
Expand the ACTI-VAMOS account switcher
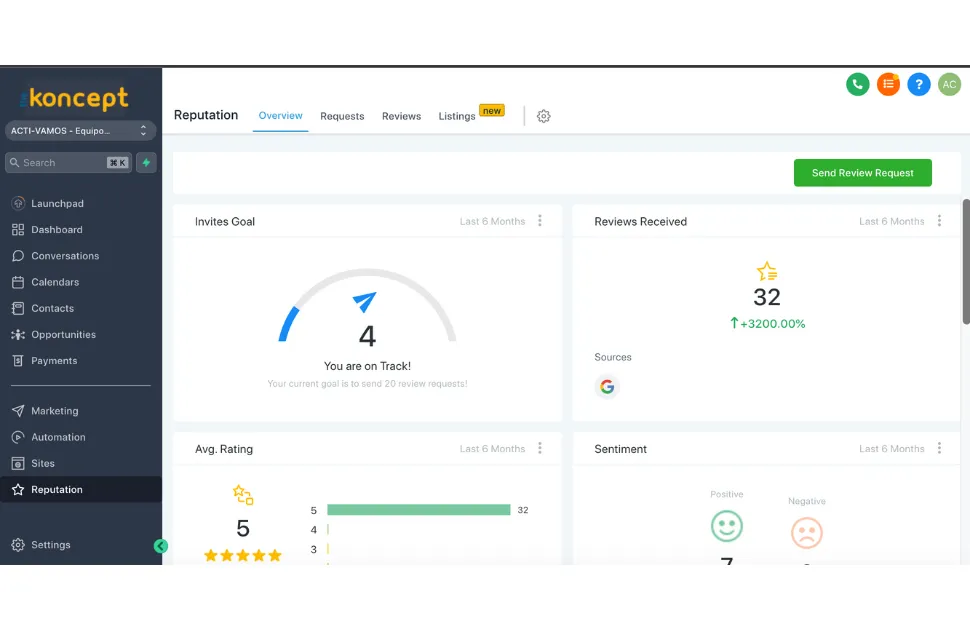click(x=80, y=131)
